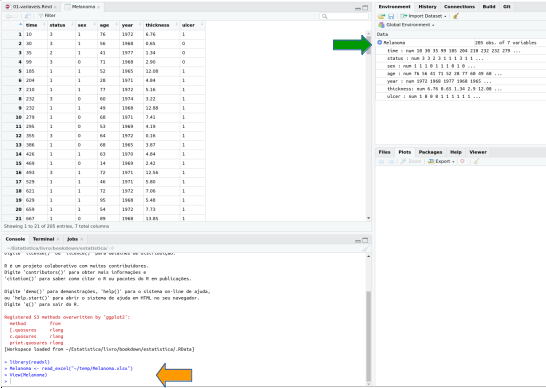This screenshot has width=546, height=388.
Task: Open the Build tab
Action: 489,7
